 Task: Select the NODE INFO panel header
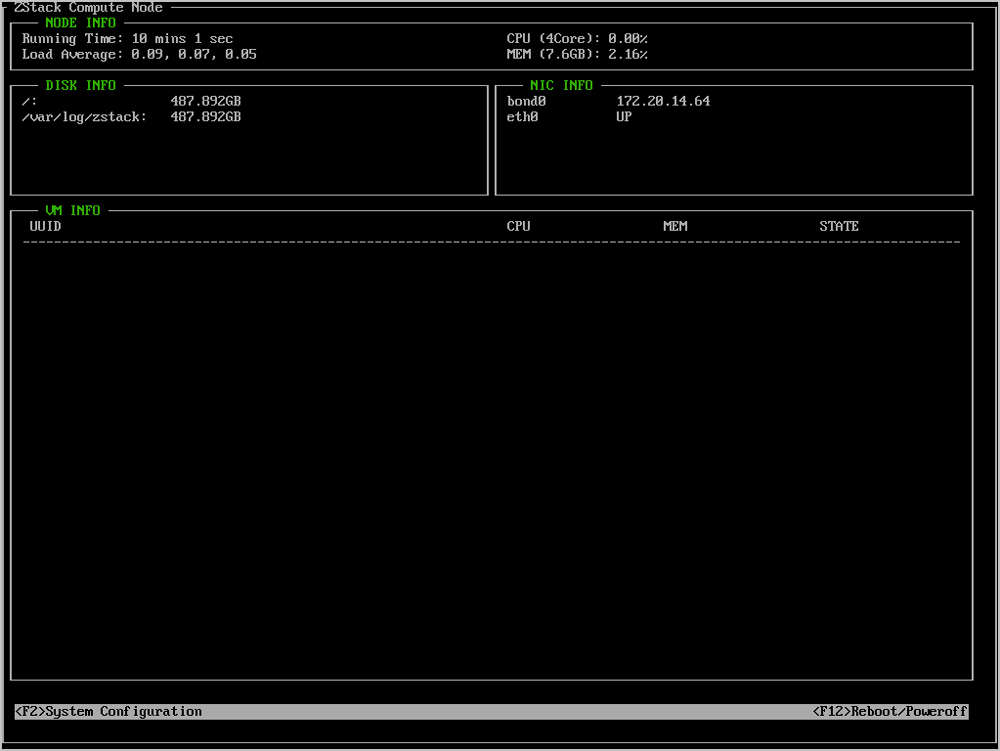tap(80, 23)
